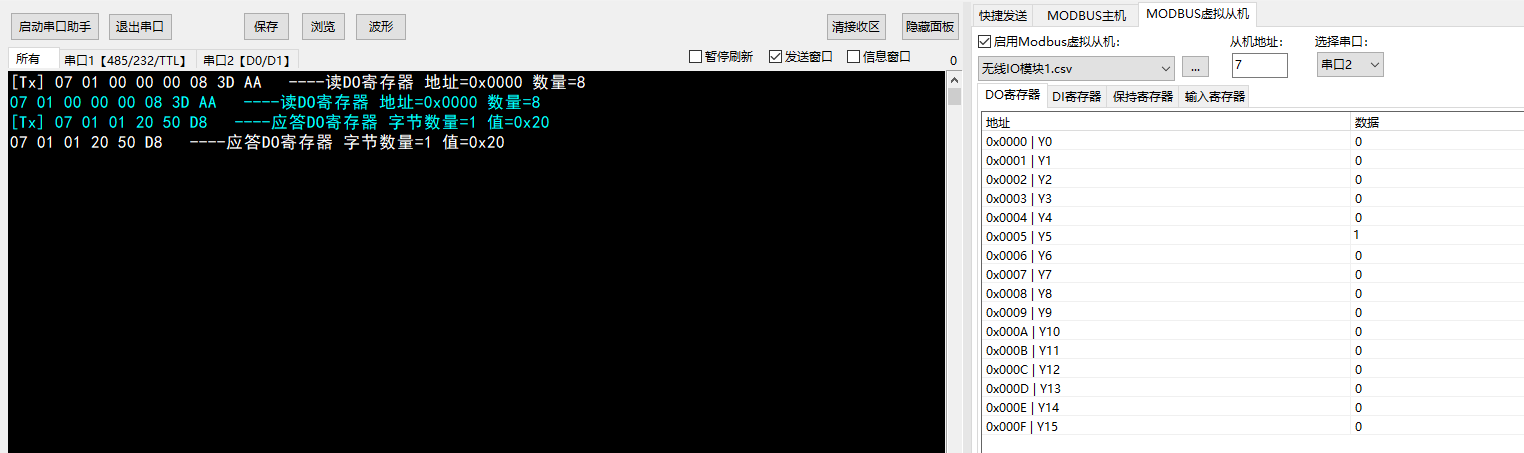
Task: Open the 波形 waveform view
Action: 381,26
